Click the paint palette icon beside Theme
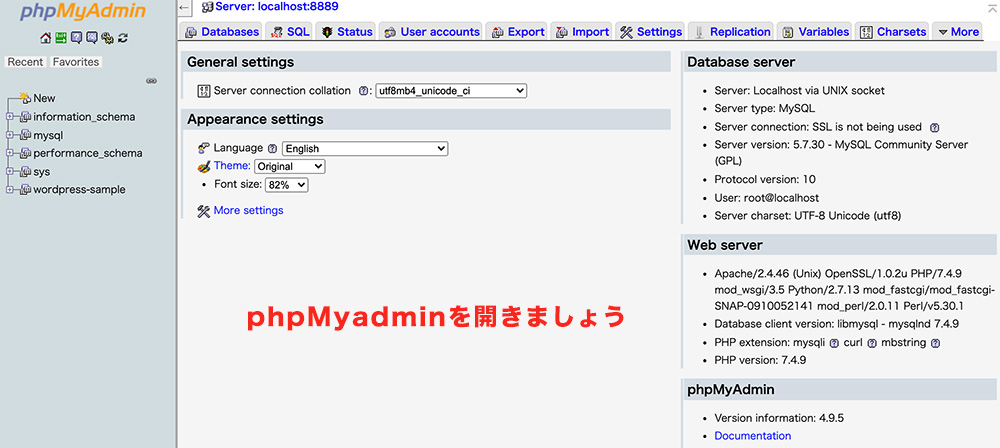 [204, 167]
